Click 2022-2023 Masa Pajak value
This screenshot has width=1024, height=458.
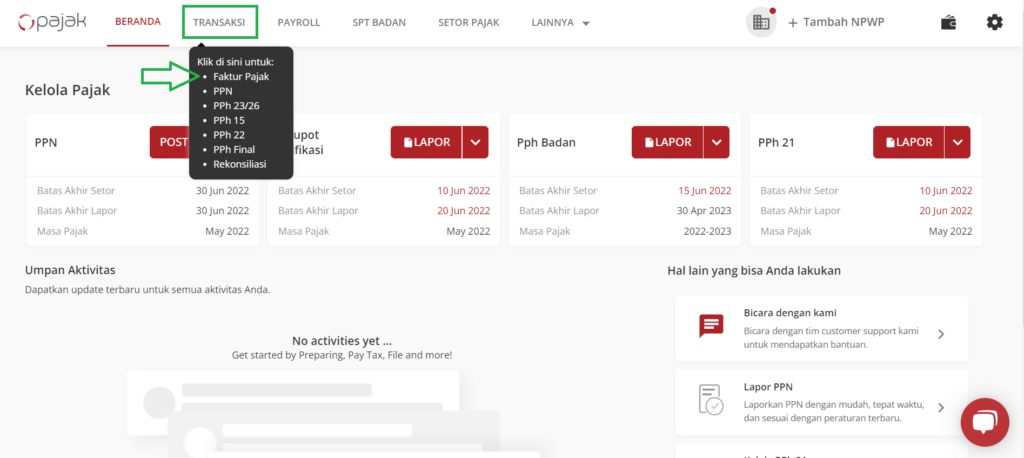[707, 231]
